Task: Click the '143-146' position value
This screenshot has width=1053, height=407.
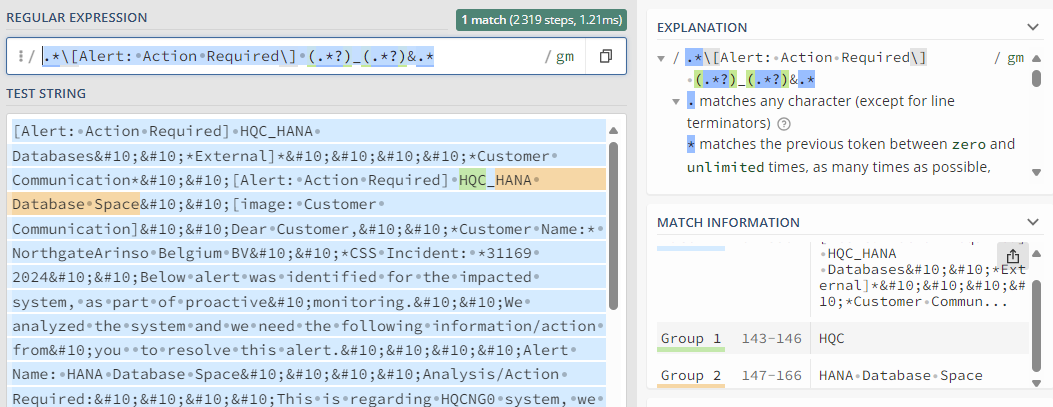Action: point(772,338)
